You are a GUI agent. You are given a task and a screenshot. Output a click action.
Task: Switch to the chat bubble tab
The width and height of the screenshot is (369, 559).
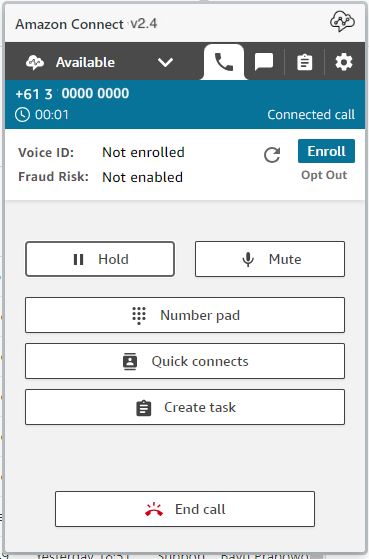(264, 62)
